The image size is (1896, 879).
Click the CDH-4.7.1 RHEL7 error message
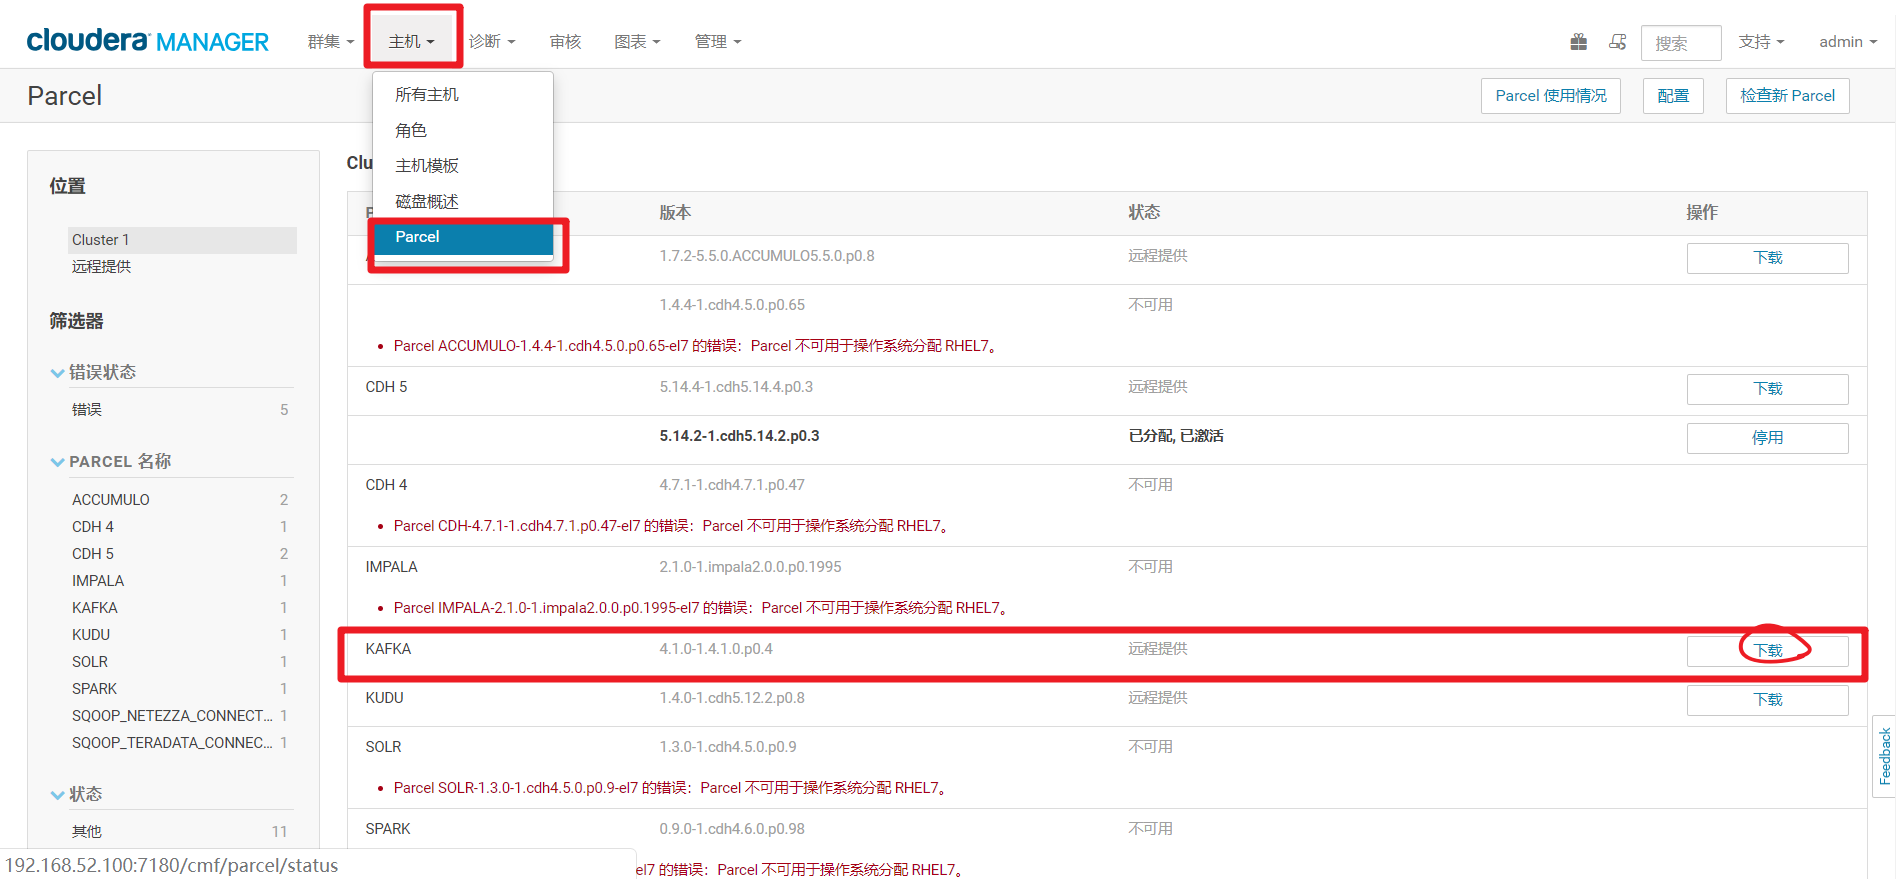[672, 526]
